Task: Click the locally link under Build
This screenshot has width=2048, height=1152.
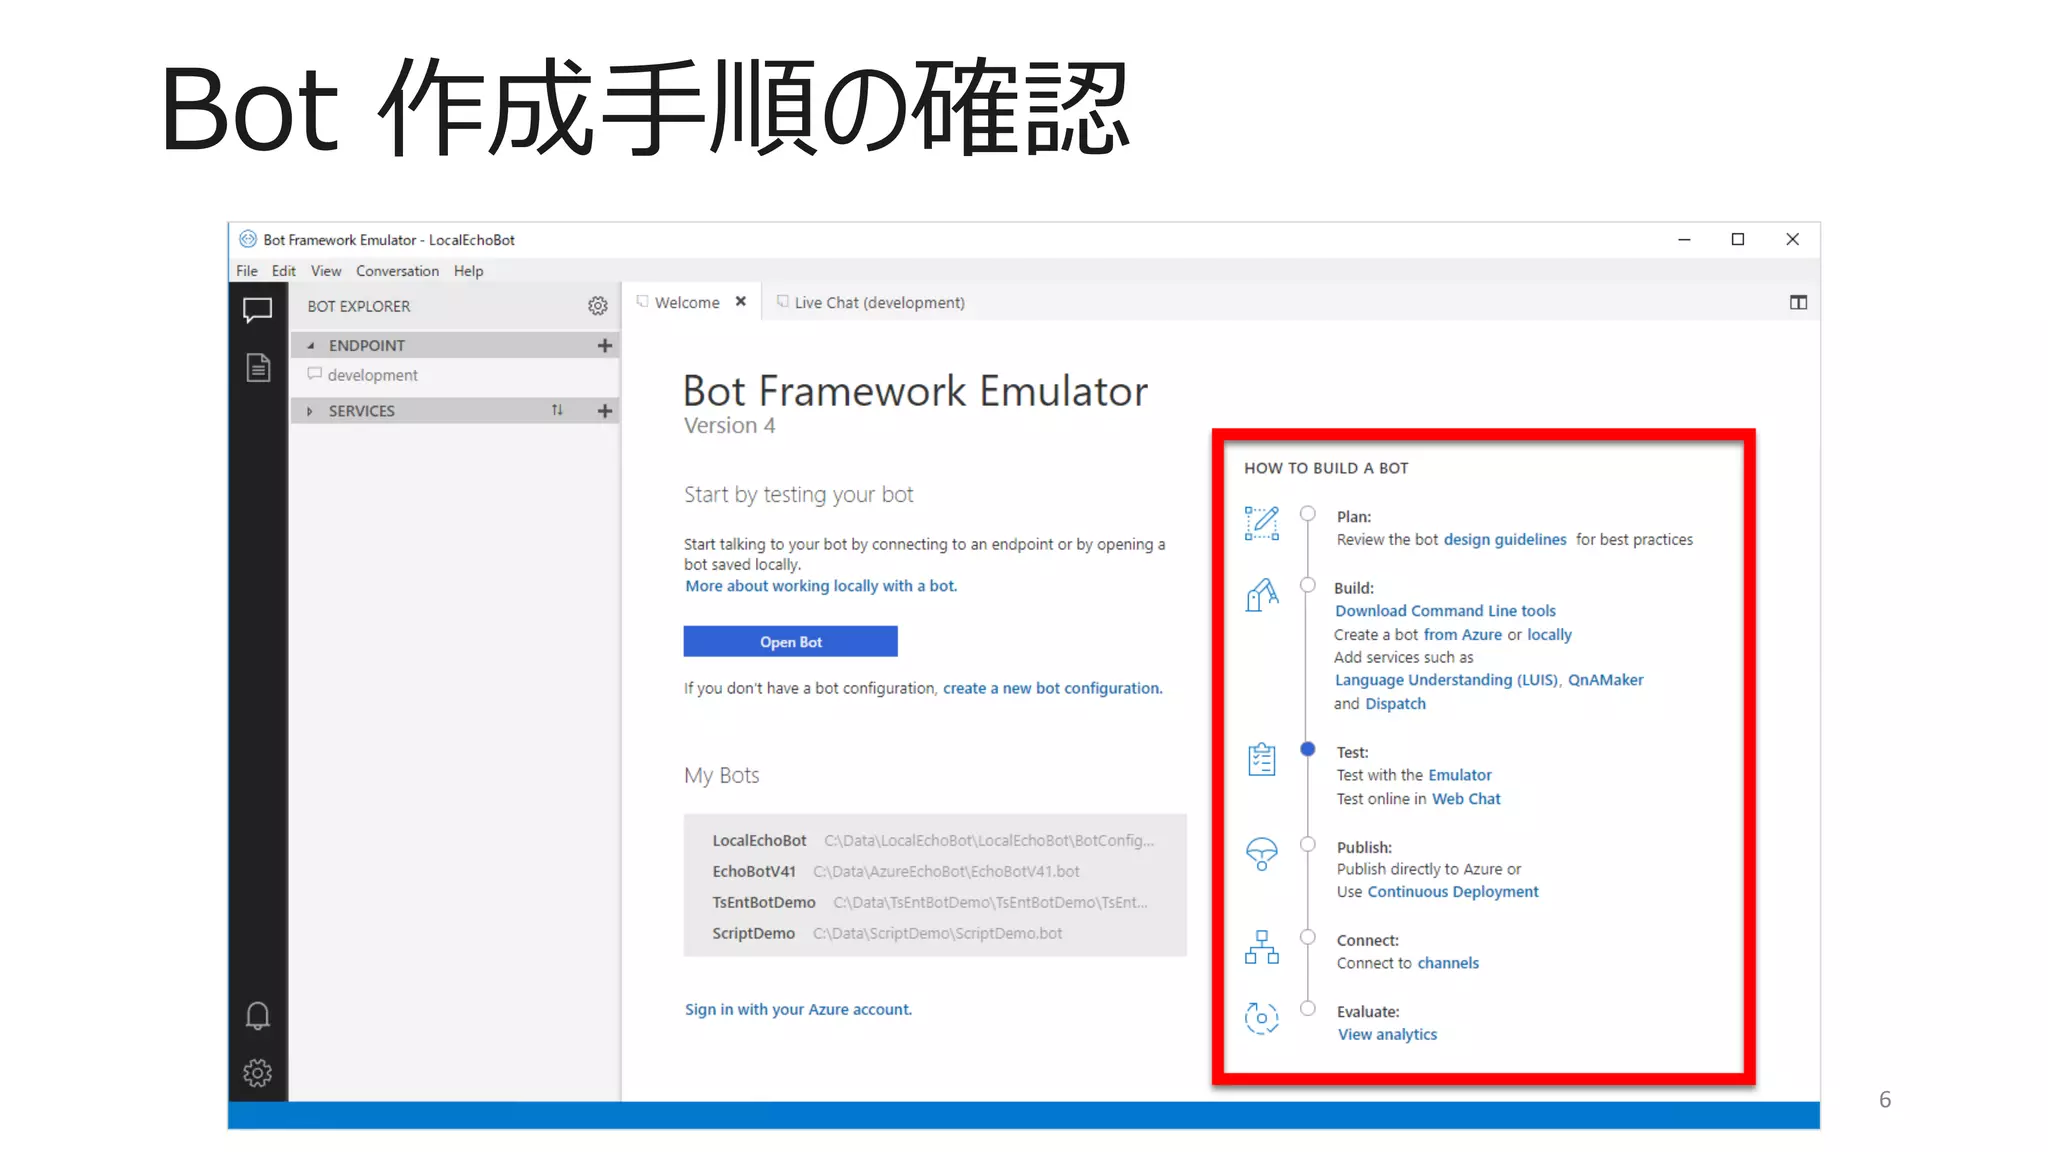Action: pos(1549,635)
